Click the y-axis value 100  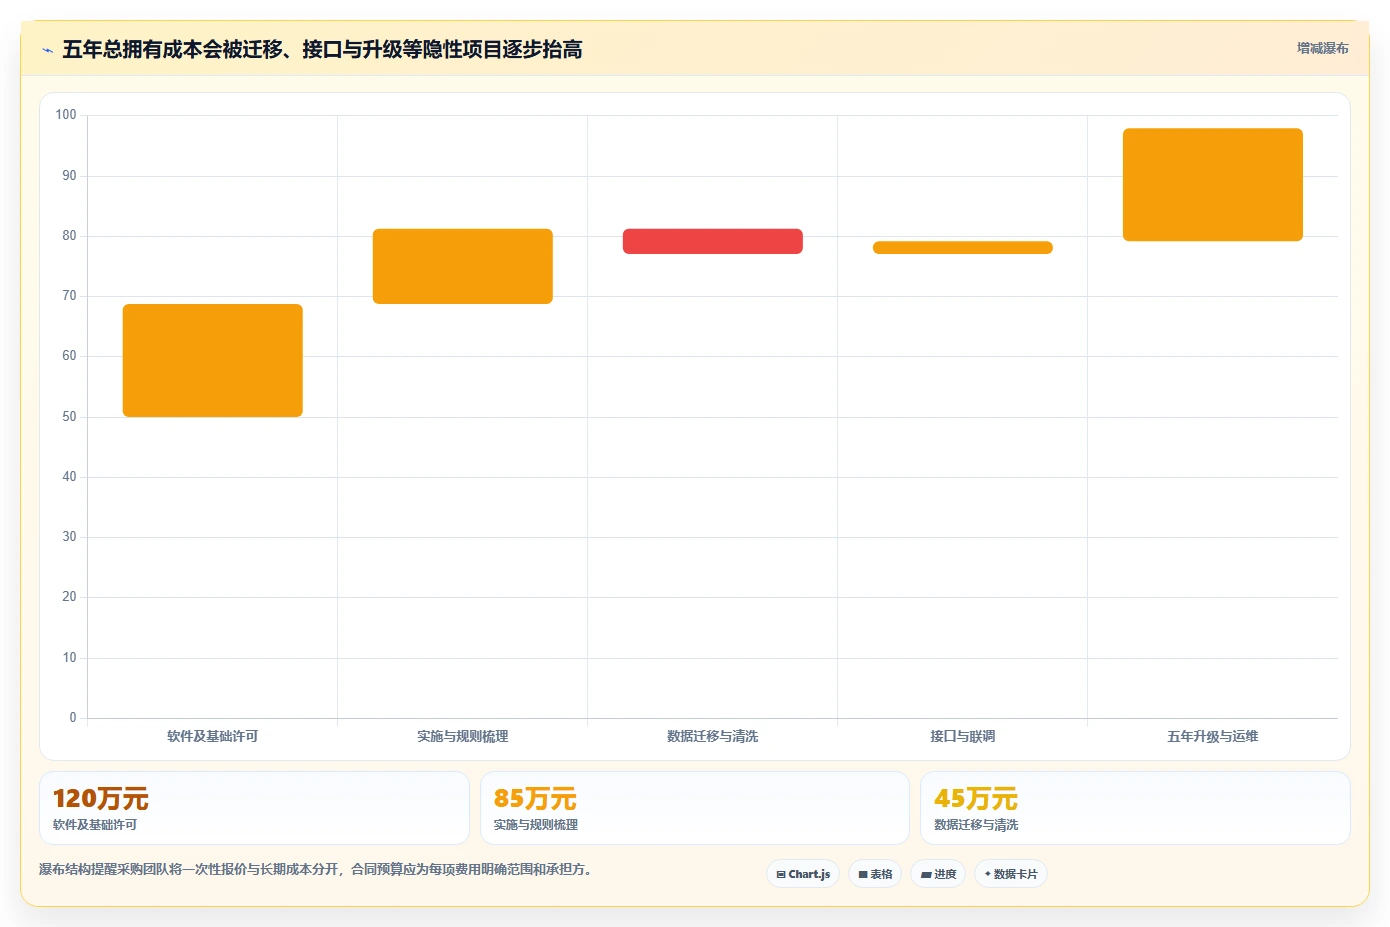click(x=66, y=115)
